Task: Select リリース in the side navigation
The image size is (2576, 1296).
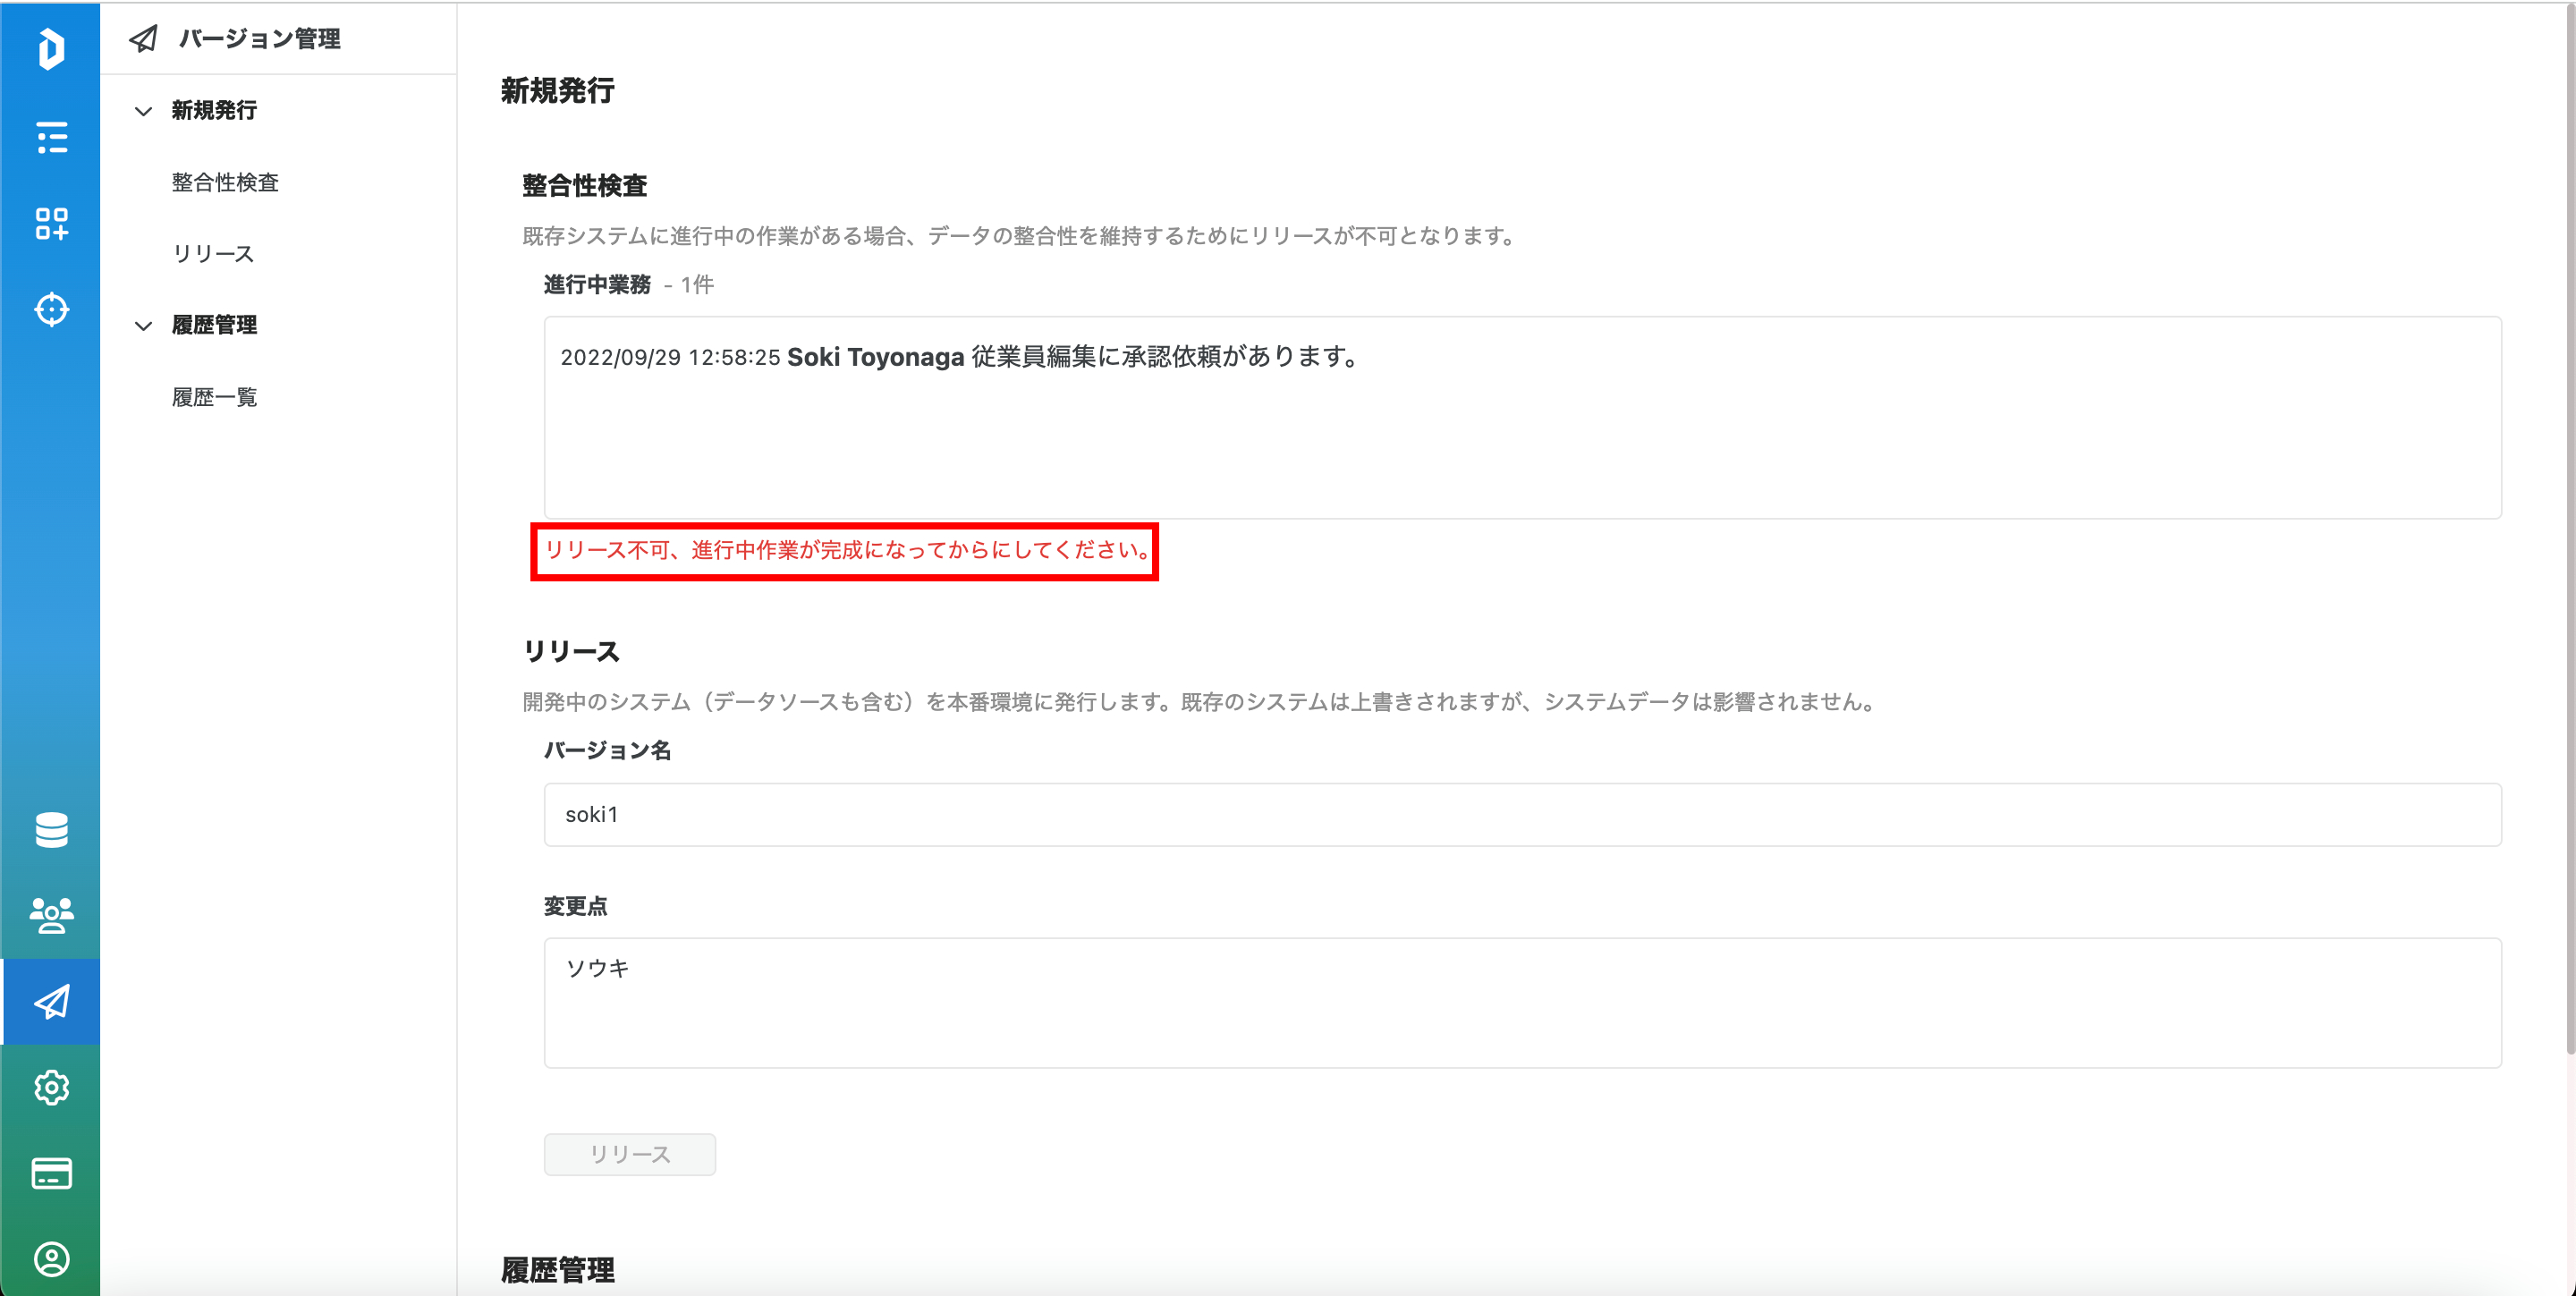Action: pos(213,254)
